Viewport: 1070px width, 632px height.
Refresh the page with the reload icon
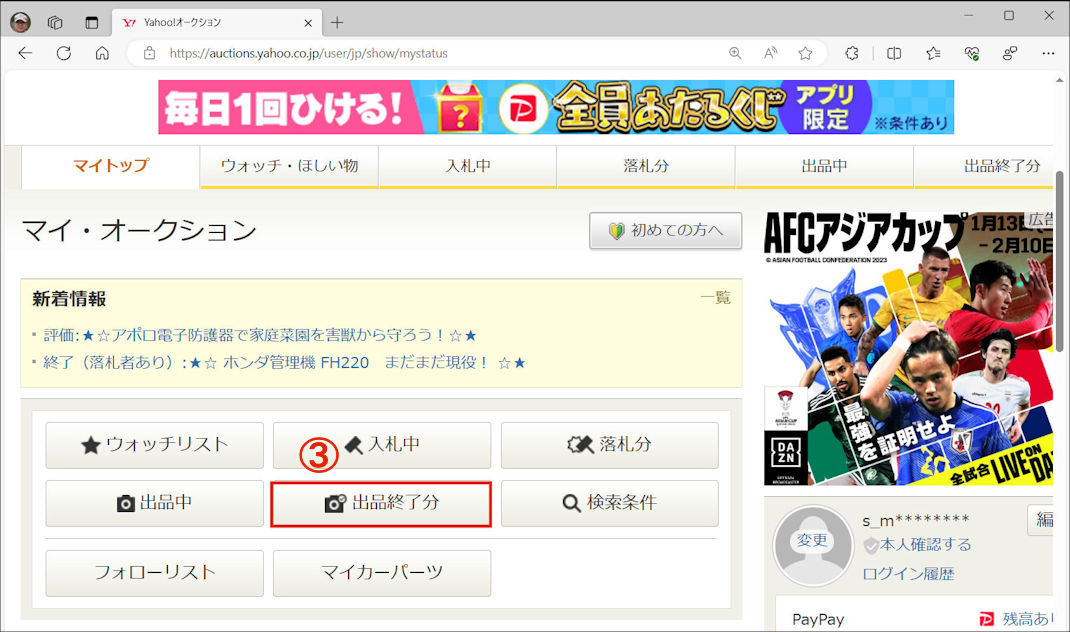64,53
